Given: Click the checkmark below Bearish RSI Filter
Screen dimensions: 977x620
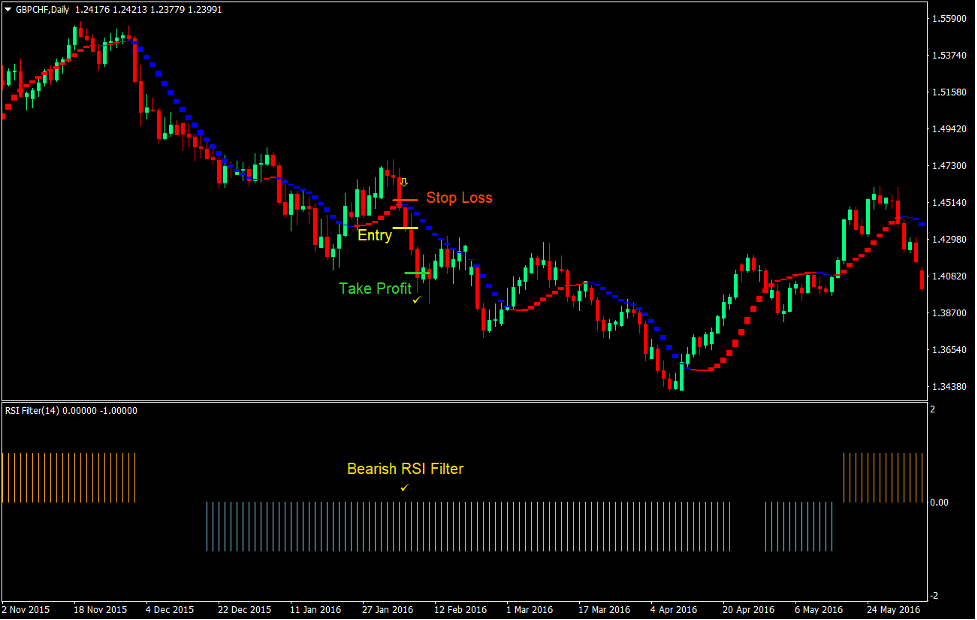Looking at the screenshot, I should 405,487.
